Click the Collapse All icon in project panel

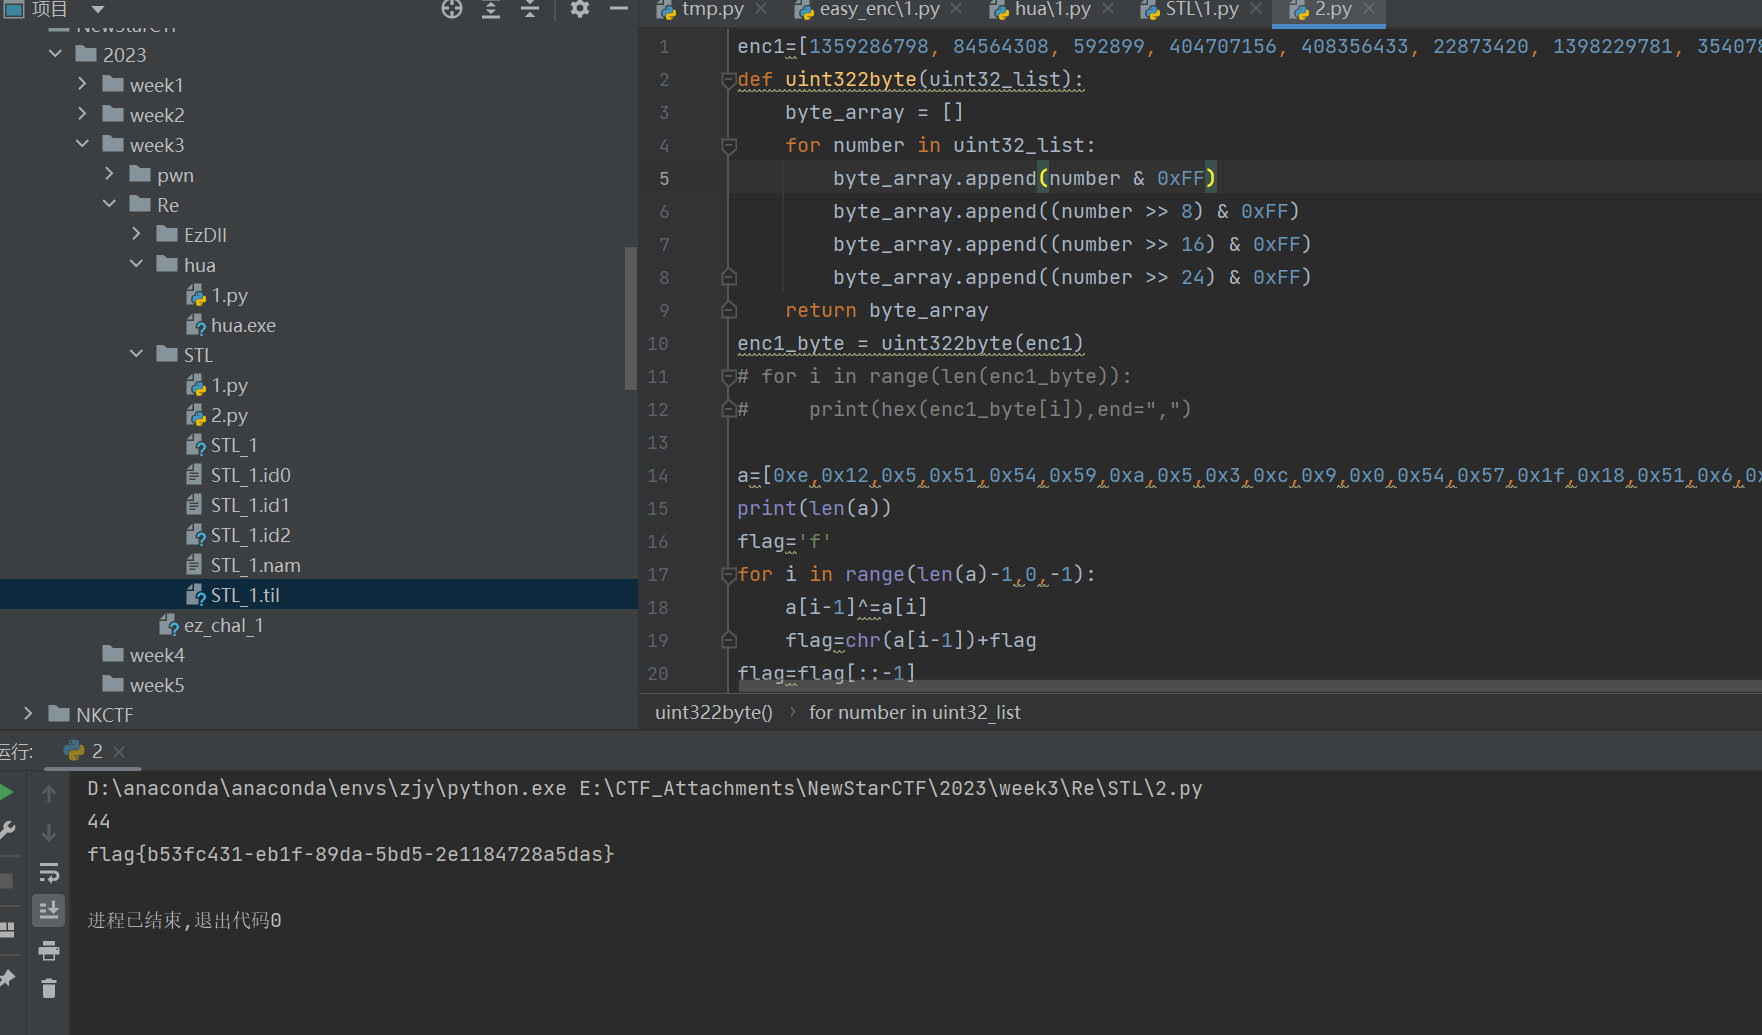(530, 9)
